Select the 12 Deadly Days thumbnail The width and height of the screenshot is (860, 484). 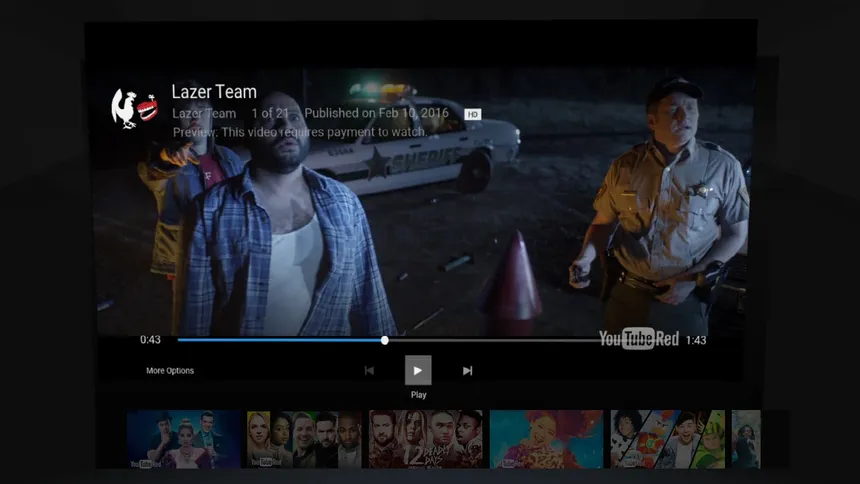[426, 439]
